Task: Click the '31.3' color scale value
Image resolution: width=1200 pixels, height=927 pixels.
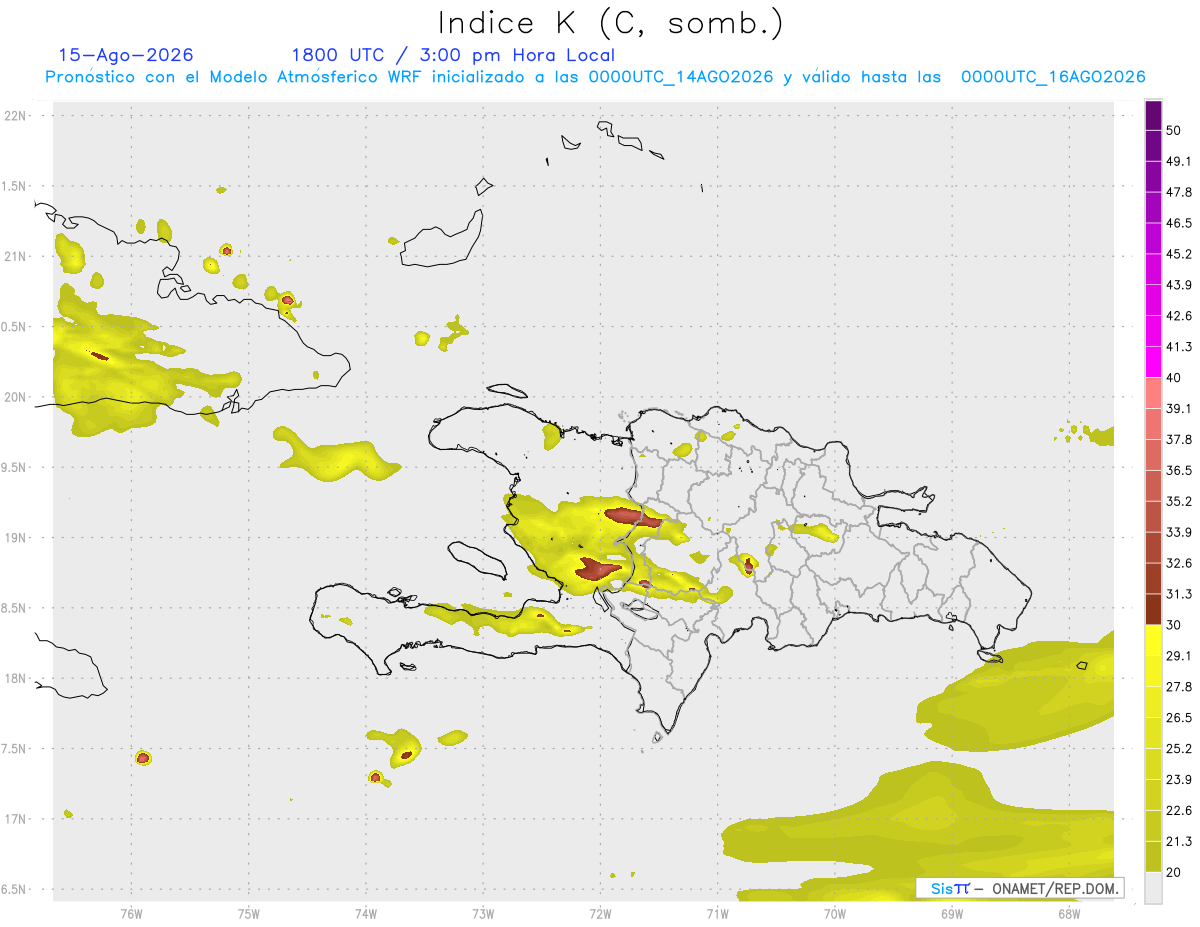Action: [1178, 594]
